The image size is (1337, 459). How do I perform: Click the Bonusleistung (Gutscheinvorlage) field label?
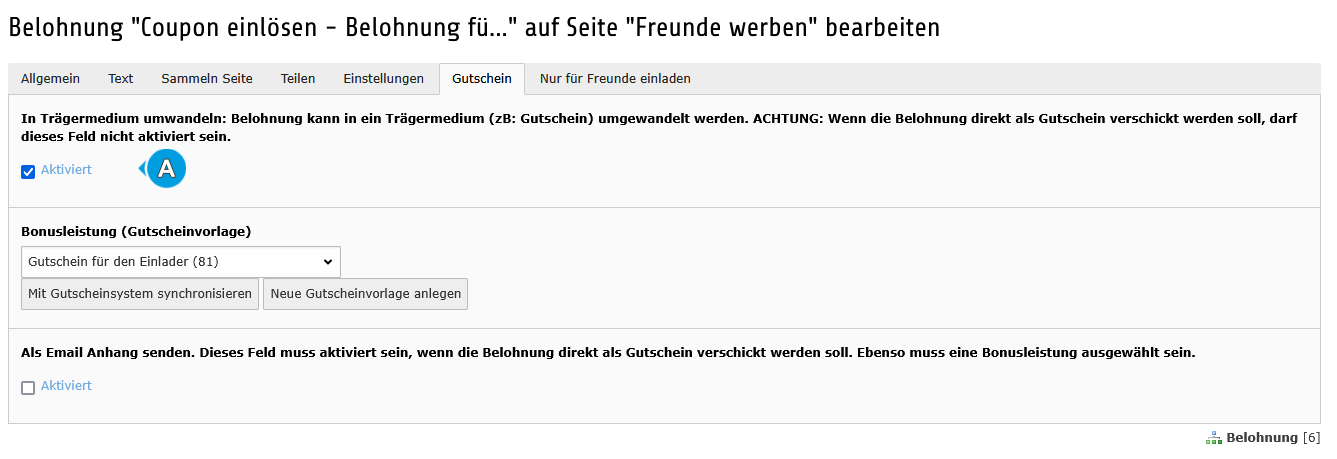(136, 231)
